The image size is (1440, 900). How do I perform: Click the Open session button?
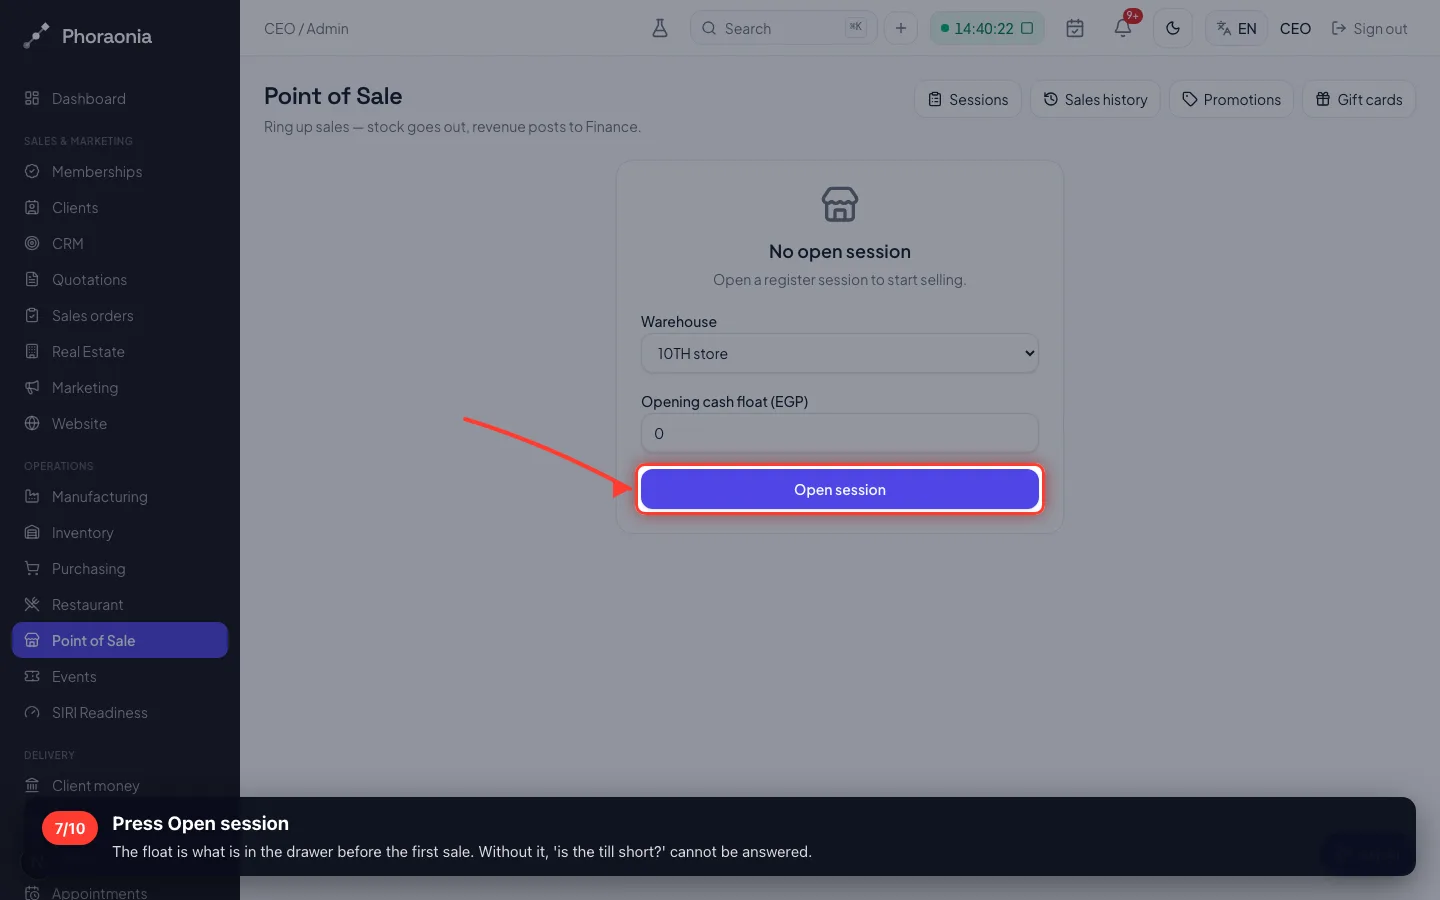point(840,489)
